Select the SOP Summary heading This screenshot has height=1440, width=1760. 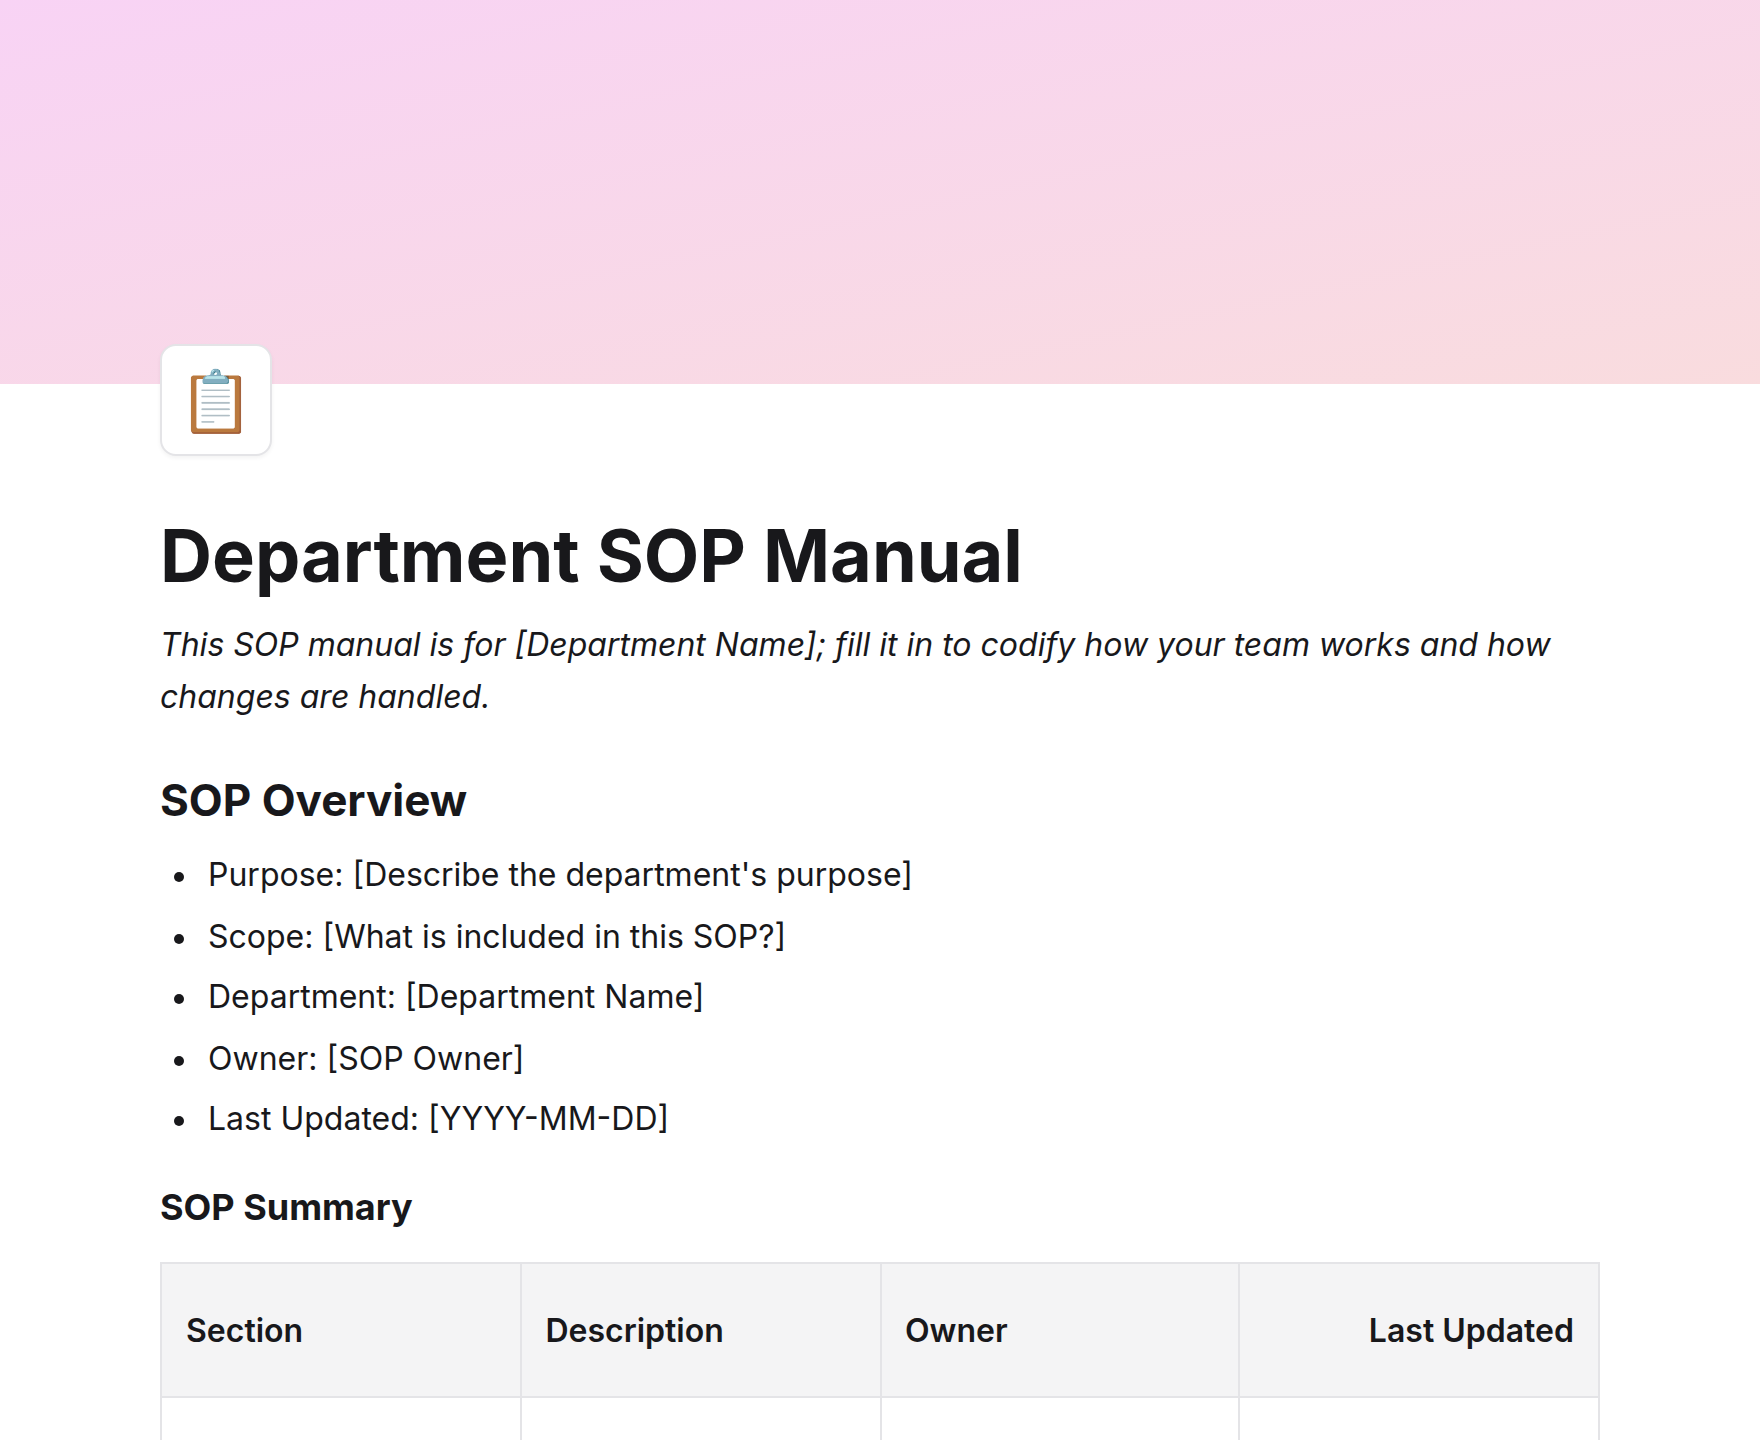[x=286, y=1207]
